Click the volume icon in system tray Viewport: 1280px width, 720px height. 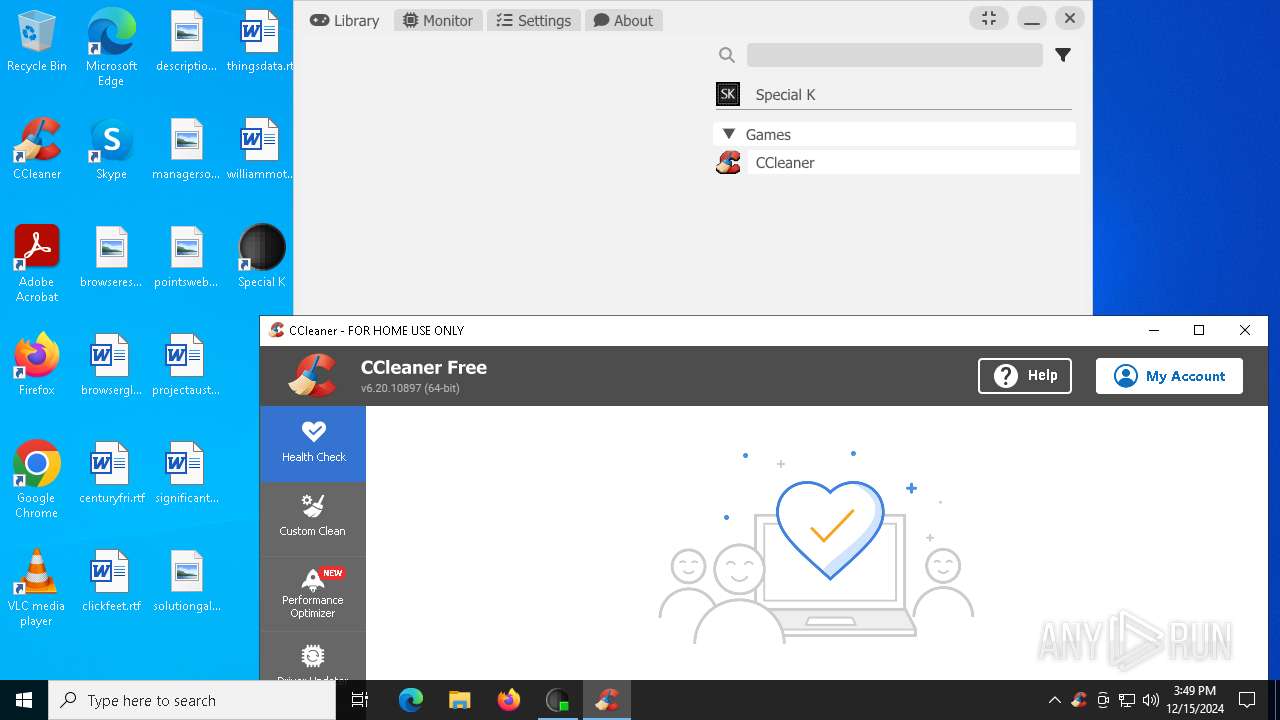coord(1150,700)
